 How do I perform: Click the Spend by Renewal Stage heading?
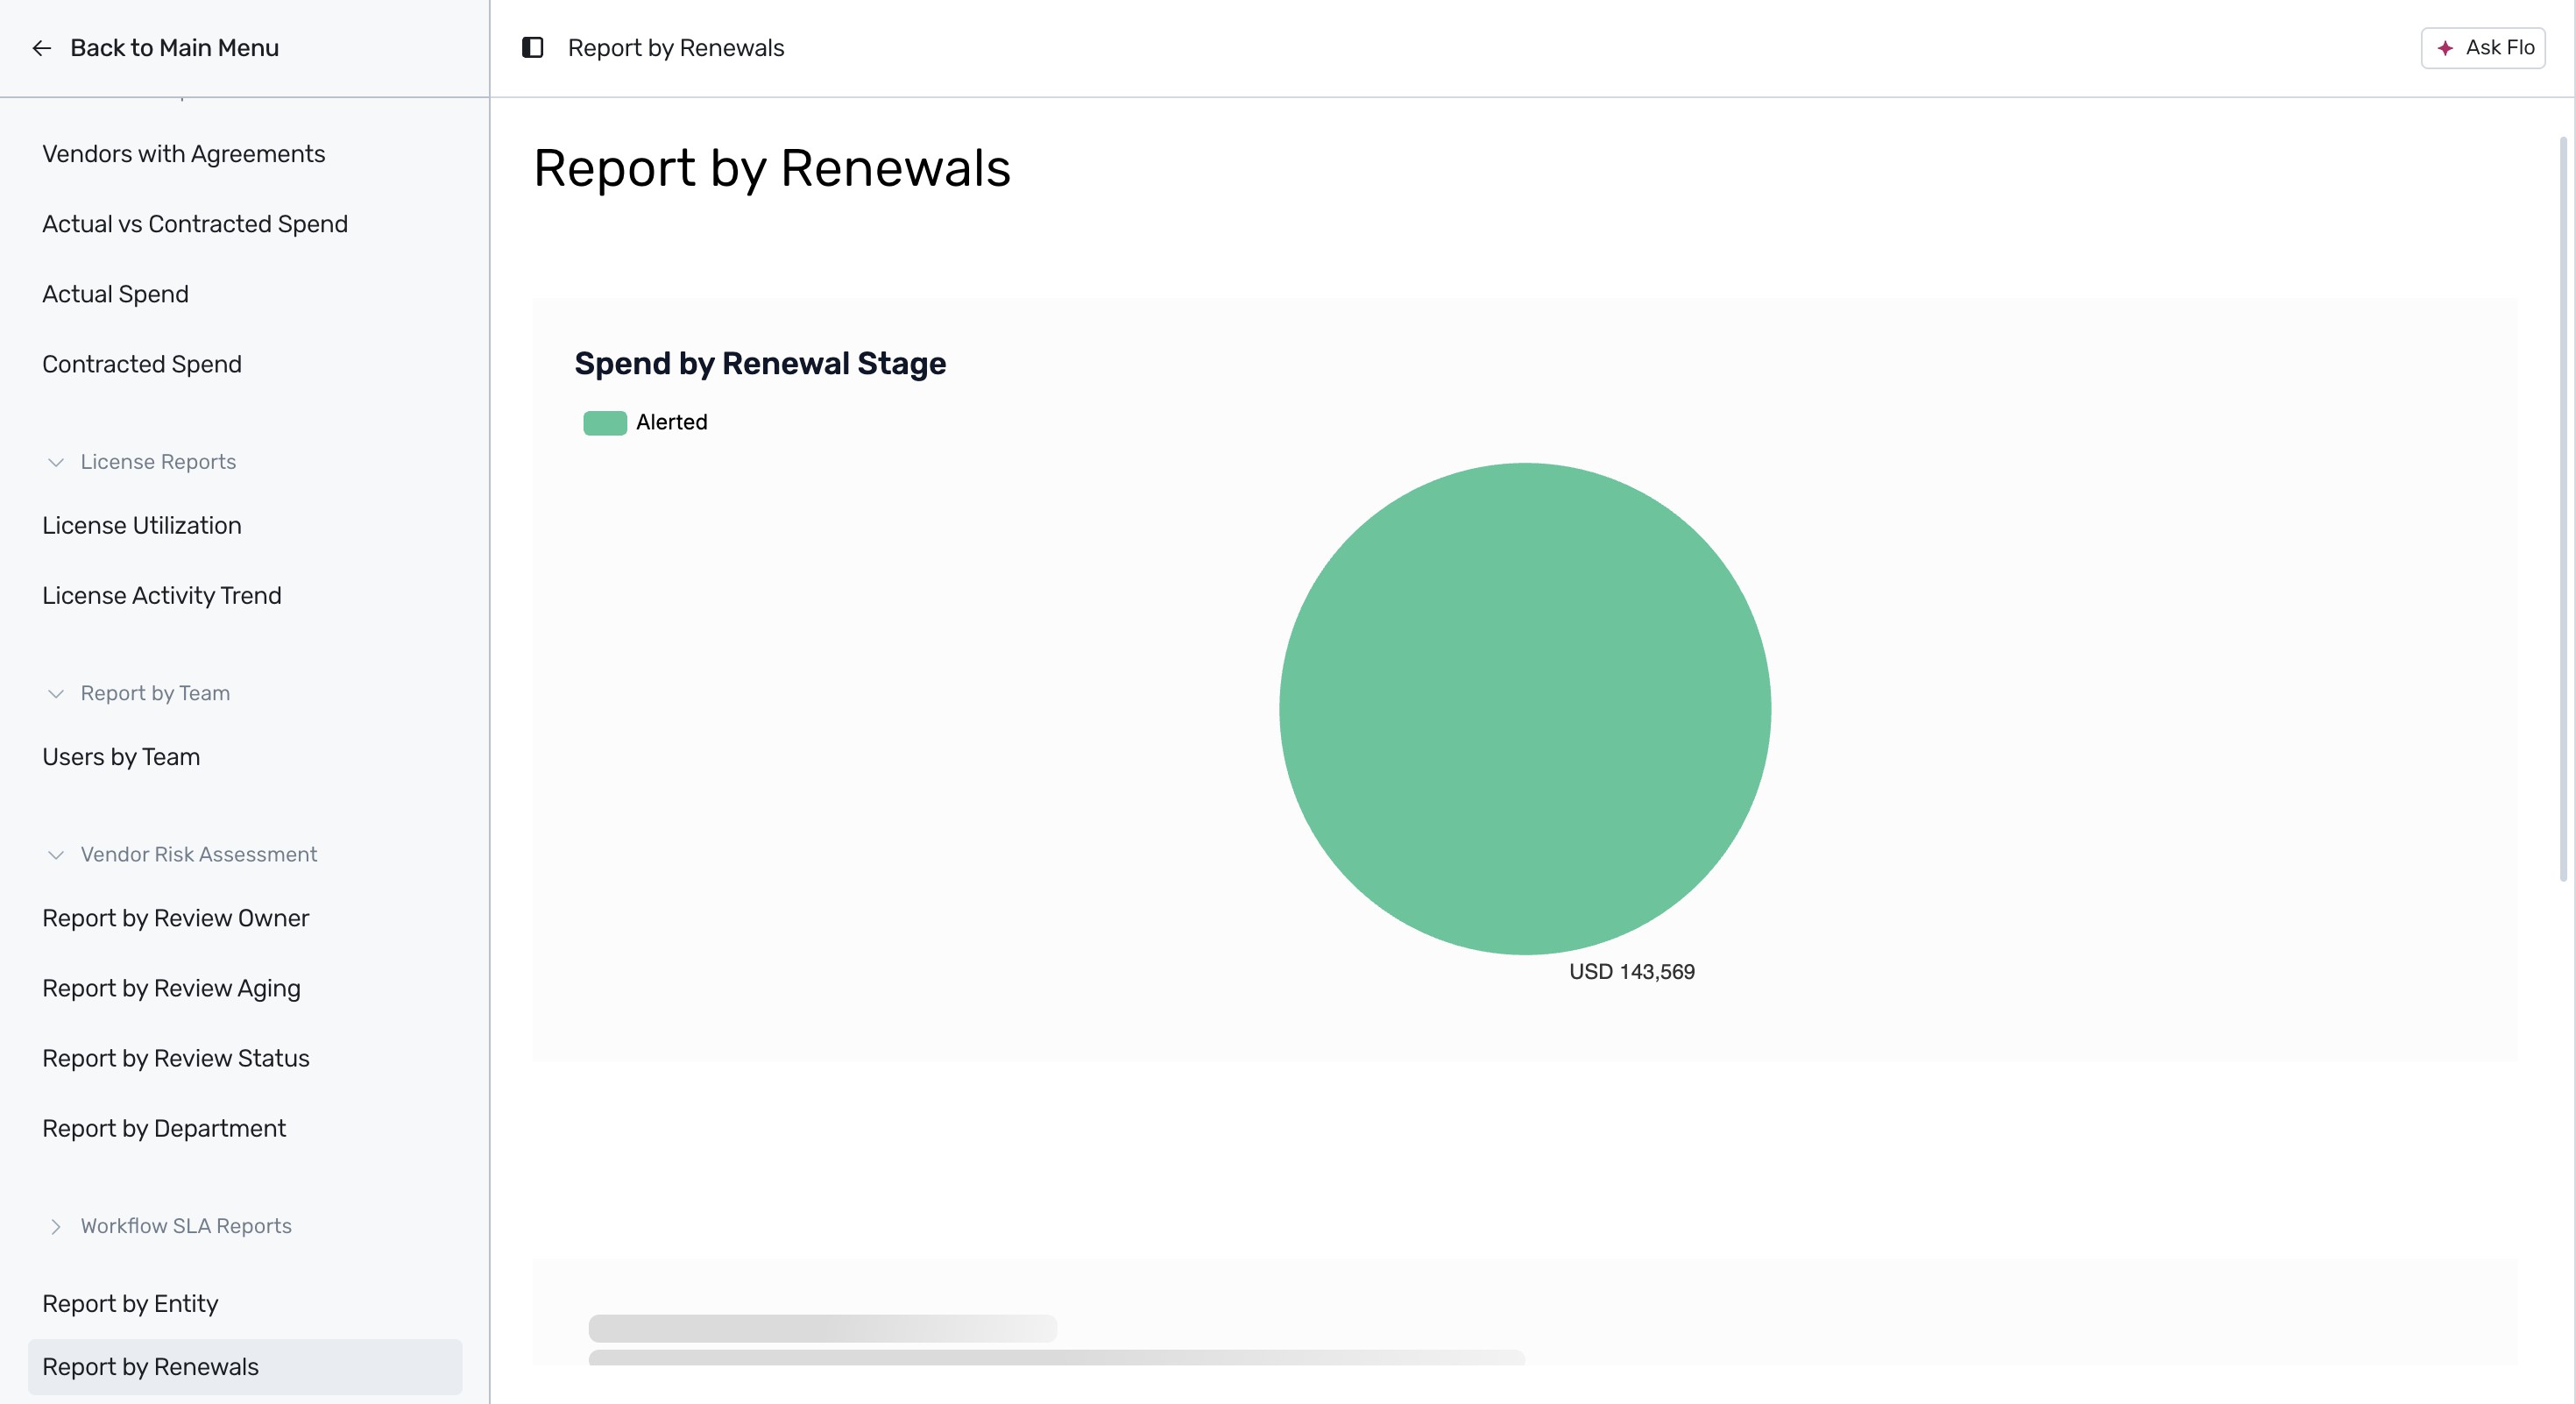point(760,363)
